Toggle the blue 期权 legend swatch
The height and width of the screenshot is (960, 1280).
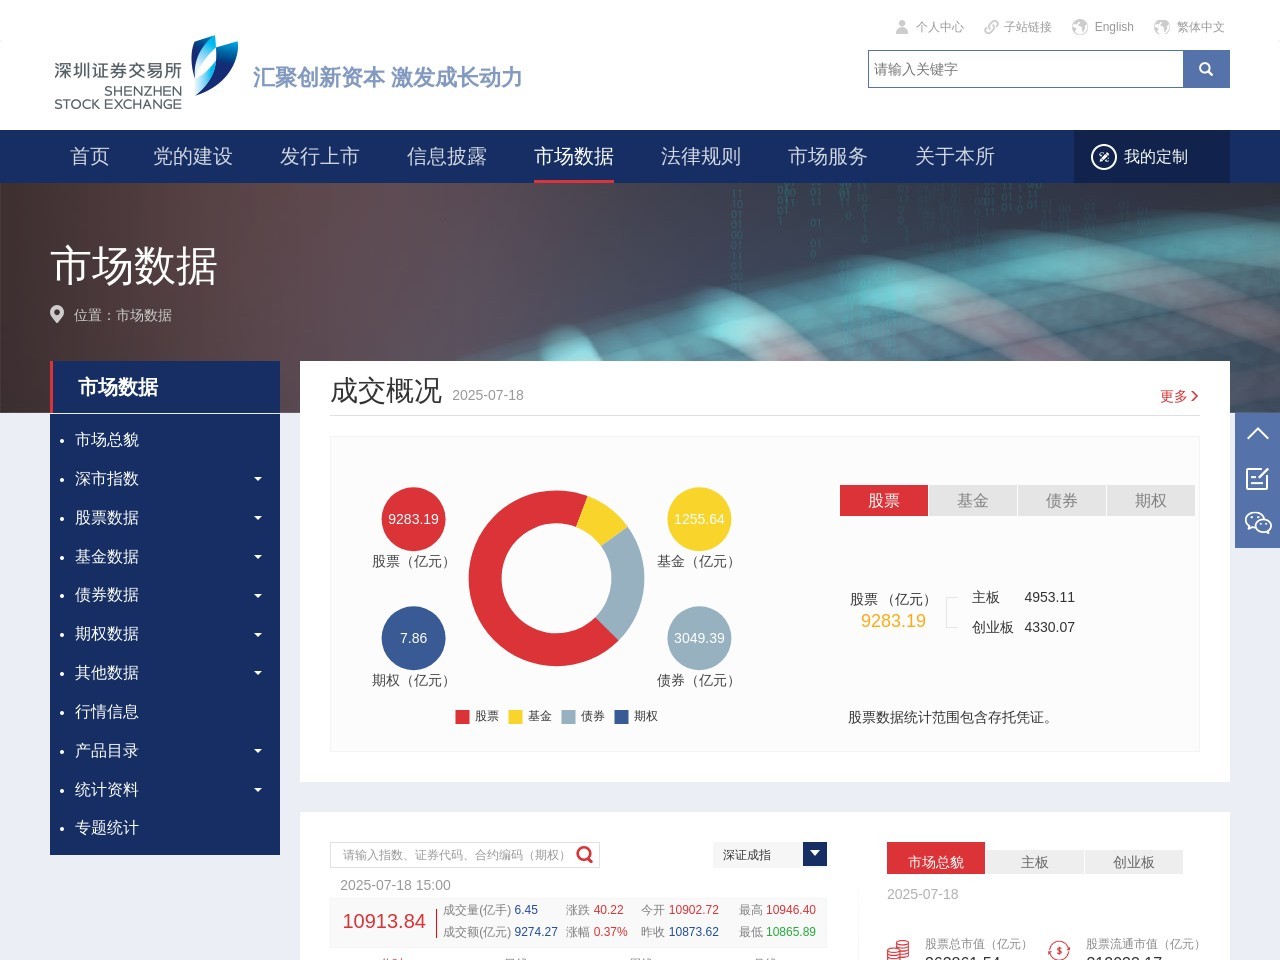pyautogui.click(x=621, y=717)
